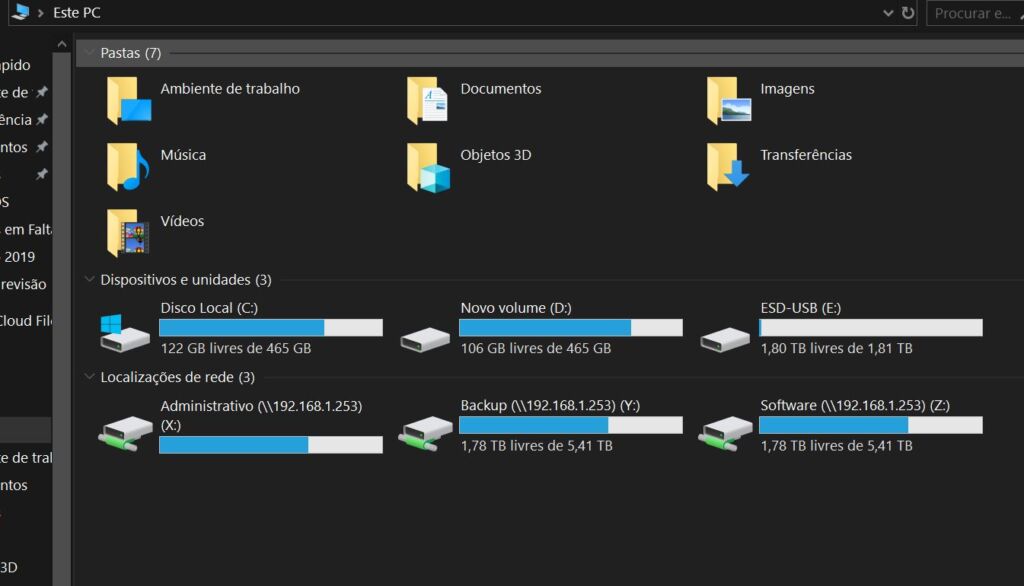The width and height of the screenshot is (1024, 586).
Task: Open the Ambiente de trabalho folder icon
Action: click(x=128, y=101)
